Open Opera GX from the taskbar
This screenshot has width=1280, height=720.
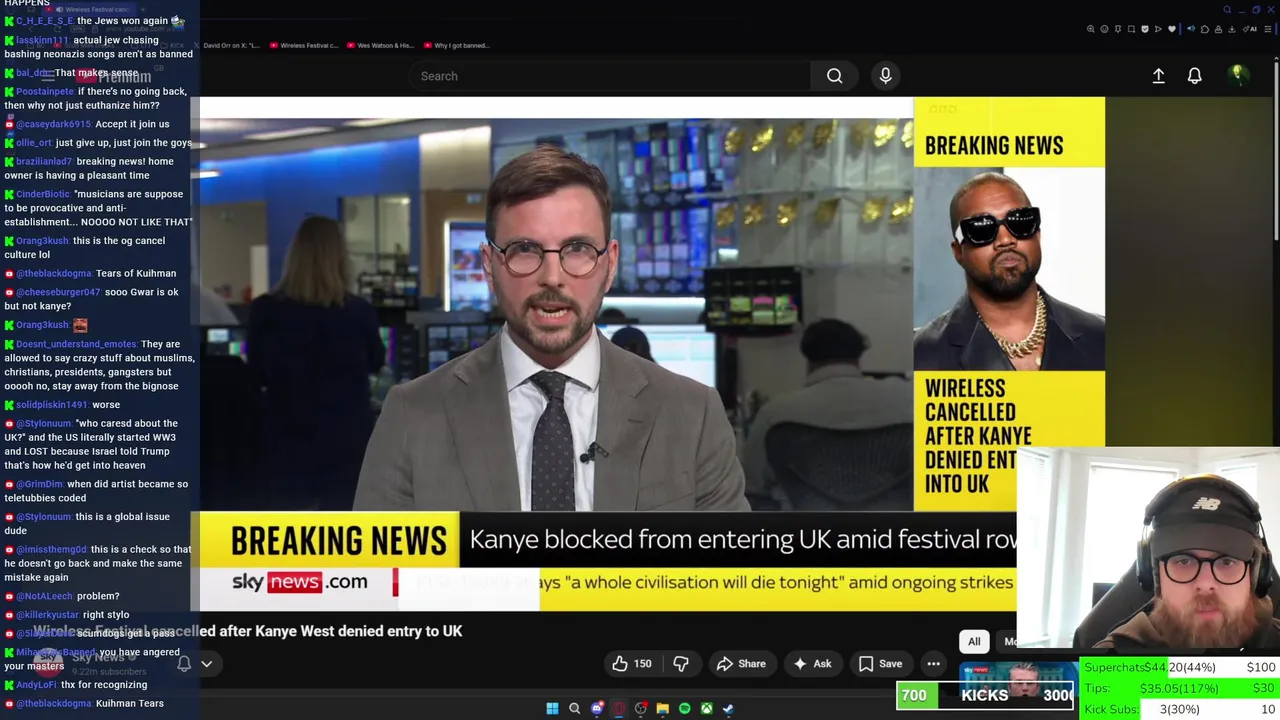619,709
